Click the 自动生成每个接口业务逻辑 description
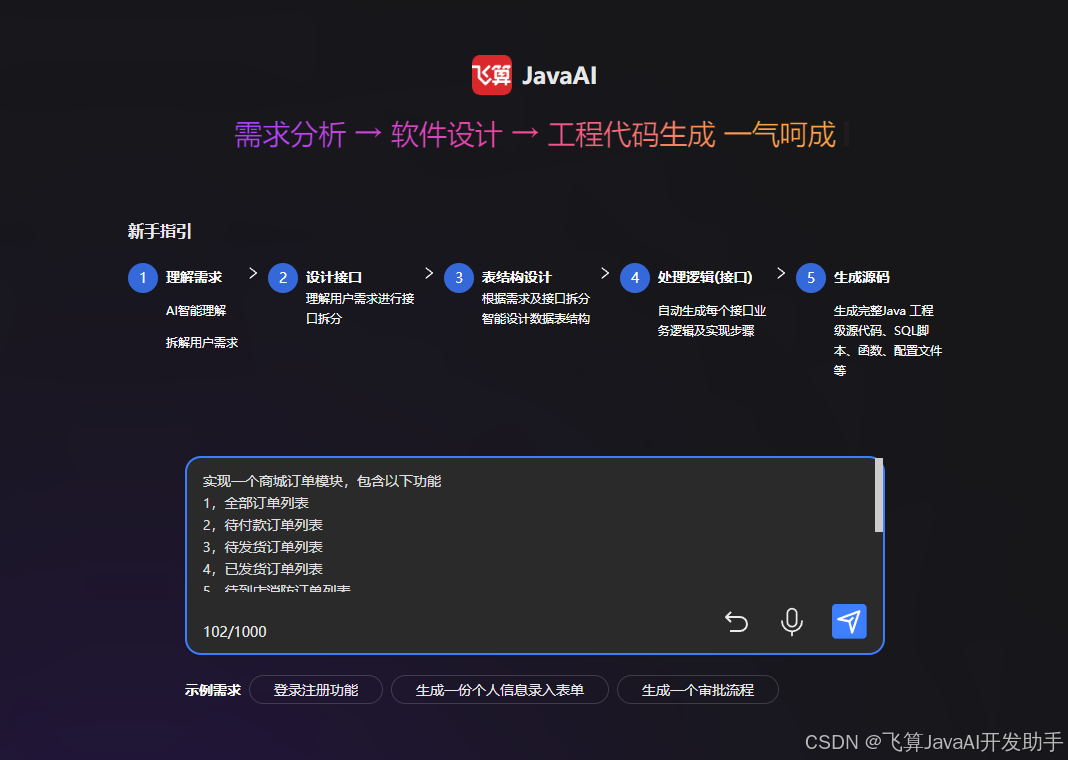The width and height of the screenshot is (1068, 760). point(712,321)
